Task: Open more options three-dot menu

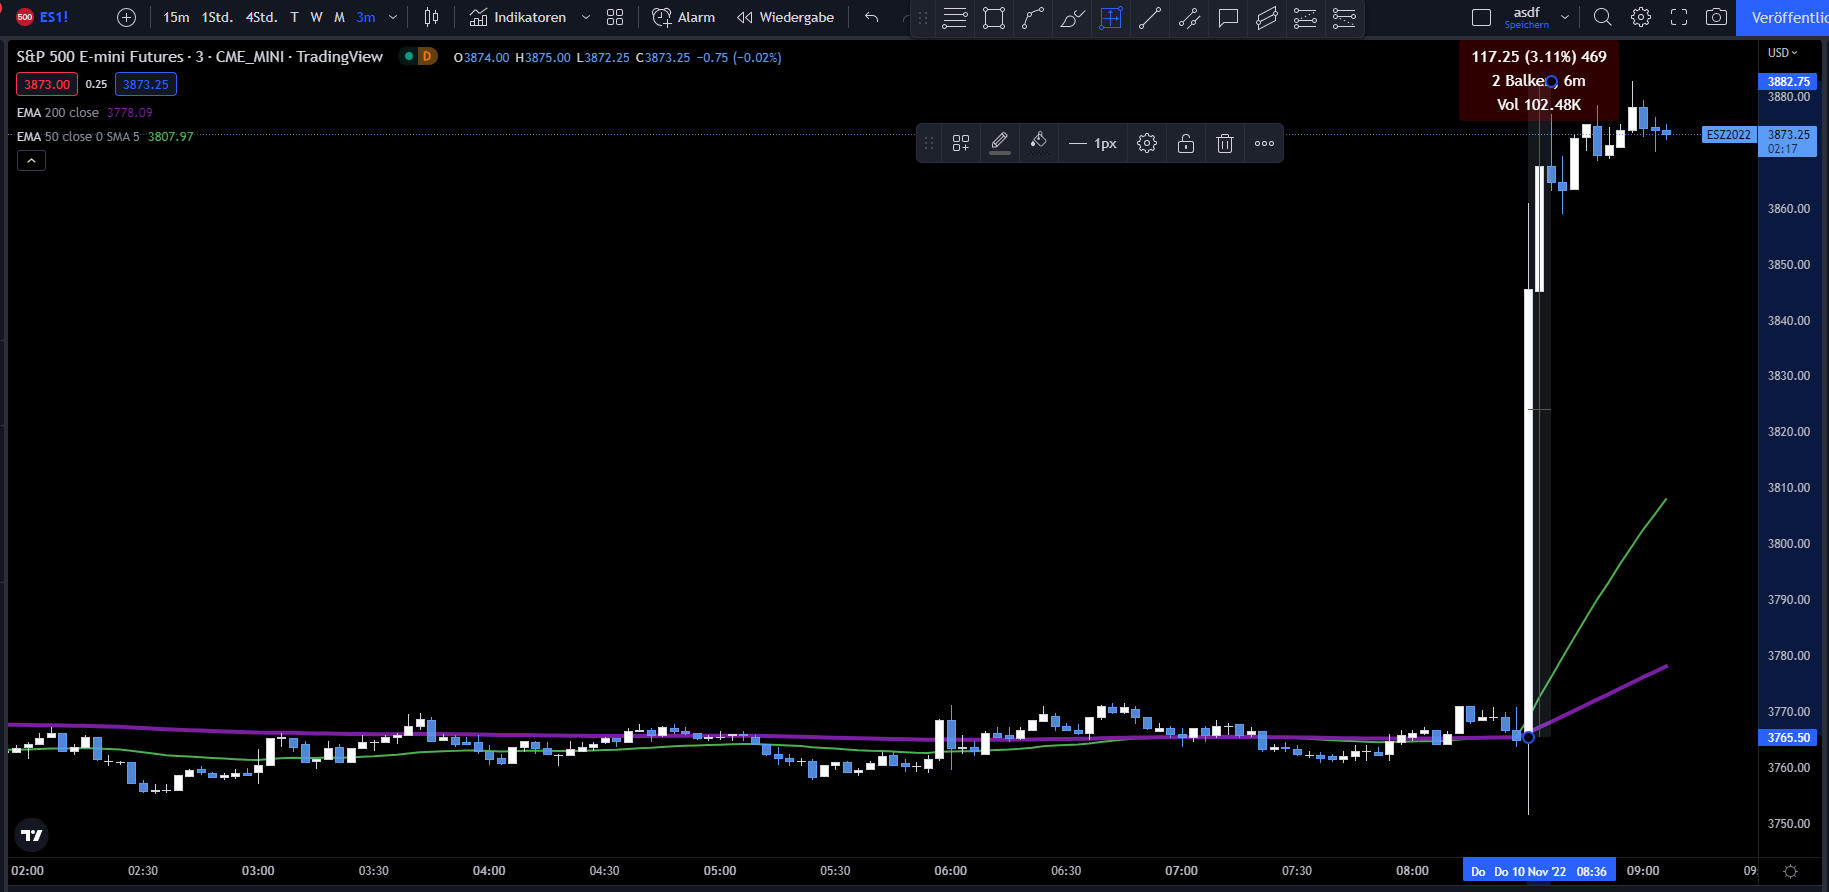Action: pos(1265,143)
